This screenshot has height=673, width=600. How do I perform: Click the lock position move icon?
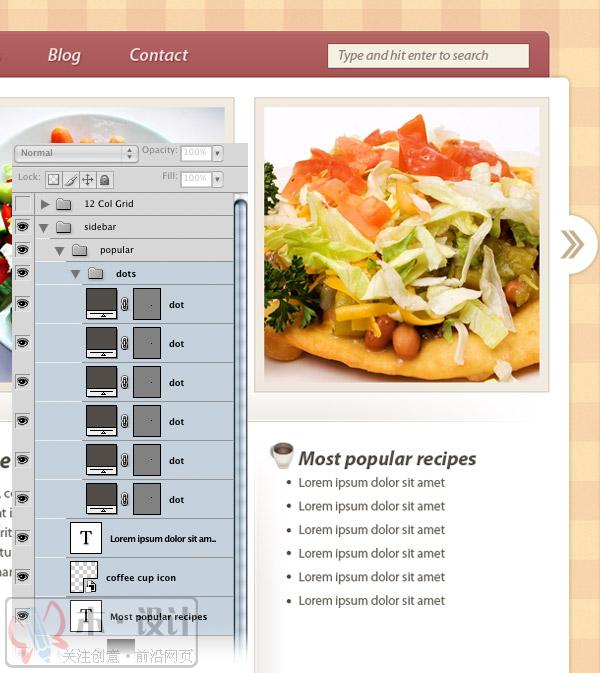(x=88, y=179)
